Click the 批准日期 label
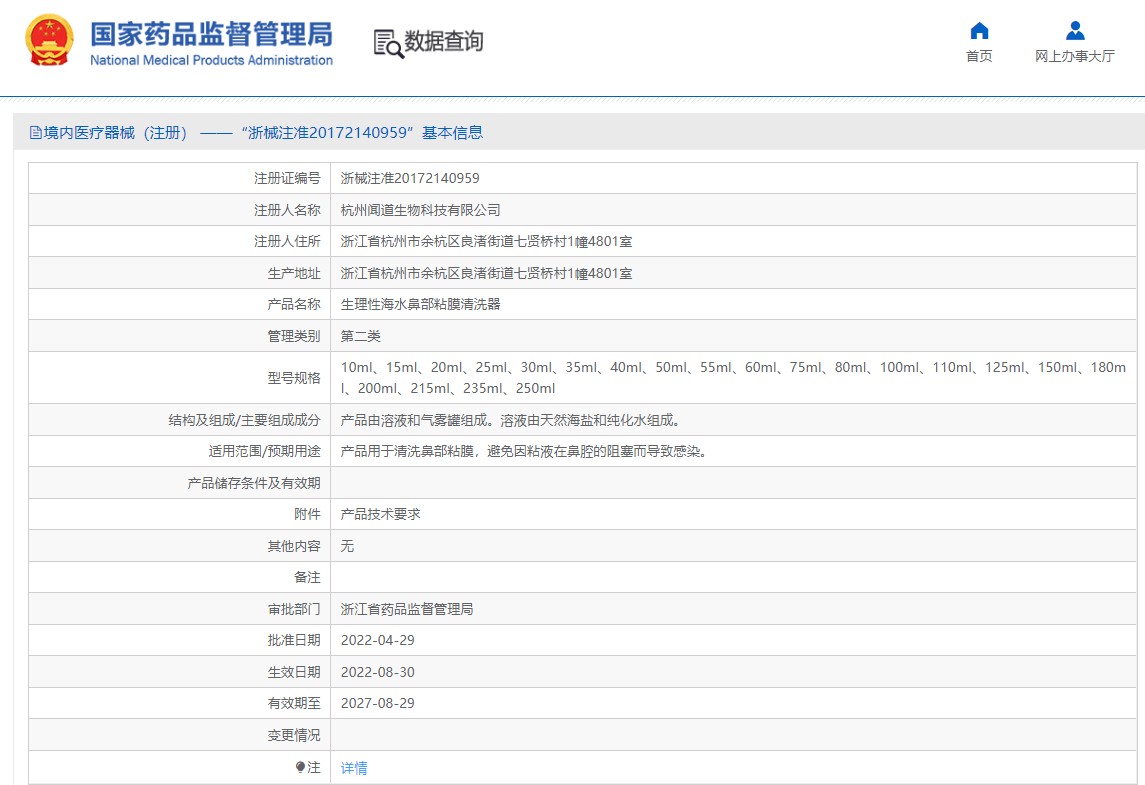 point(294,640)
